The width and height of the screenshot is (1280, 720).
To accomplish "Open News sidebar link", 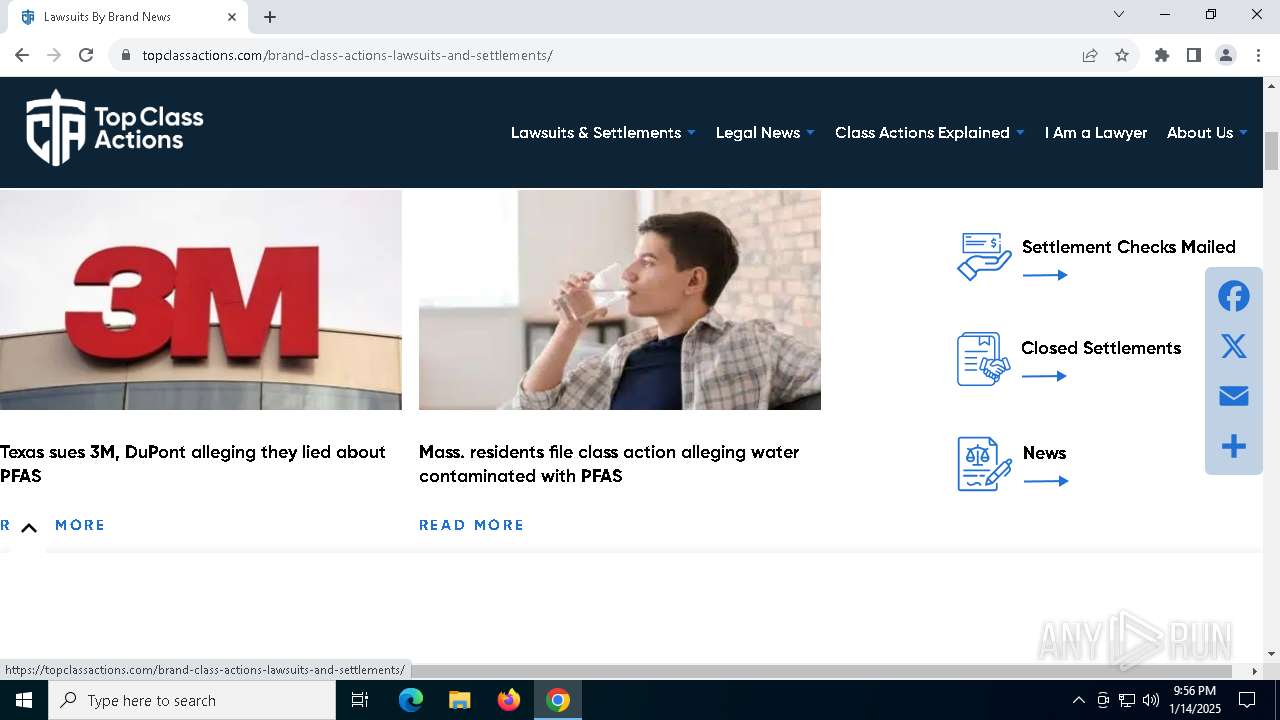I will [x=1044, y=453].
